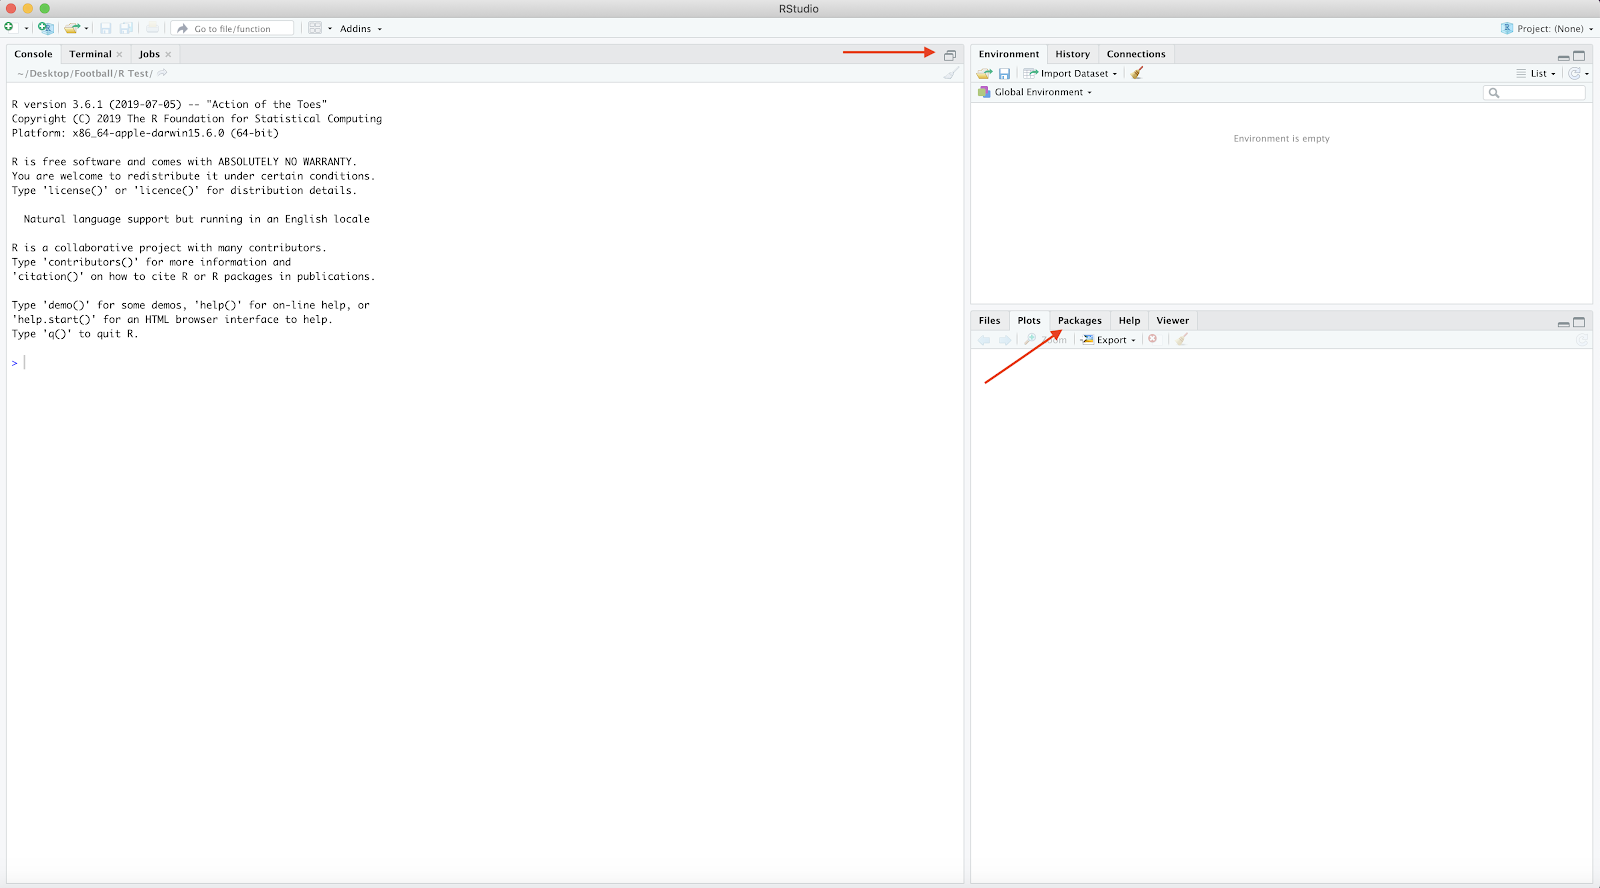Maximize the Environment pane
The height and width of the screenshot is (888, 1600).
pos(1579,56)
